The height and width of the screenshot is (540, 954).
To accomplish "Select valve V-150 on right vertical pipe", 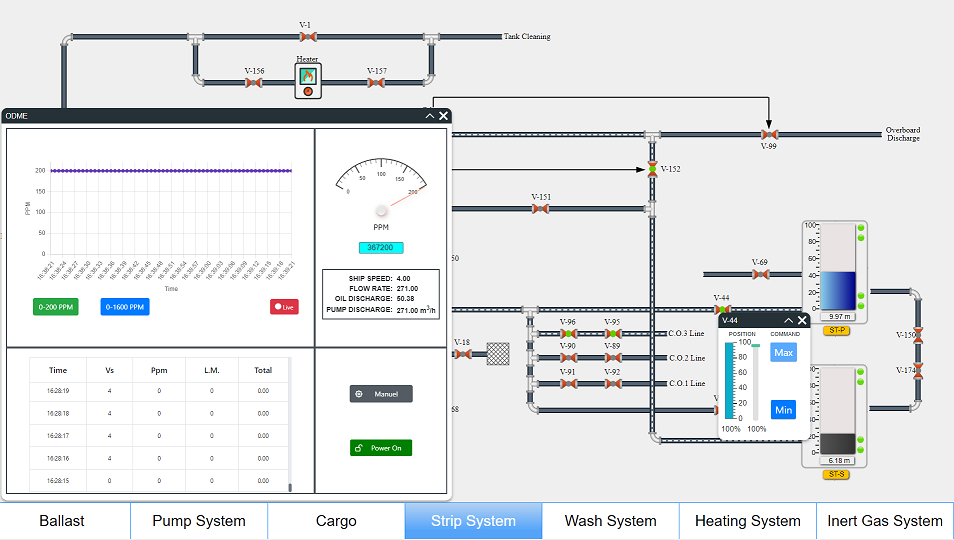I will click(918, 336).
